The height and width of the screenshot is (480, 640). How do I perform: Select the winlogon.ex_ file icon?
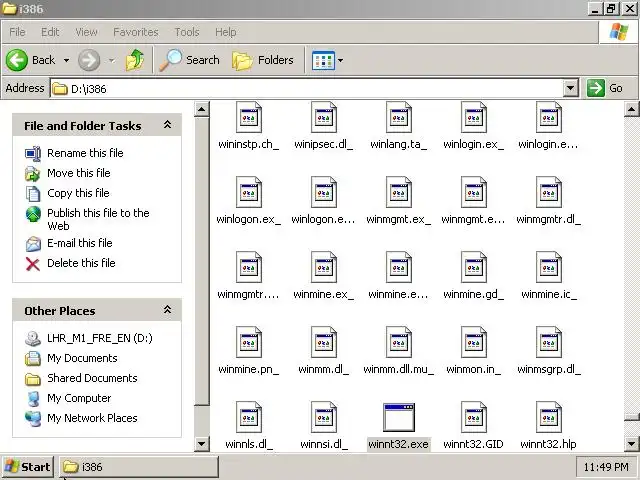[249, 192]
